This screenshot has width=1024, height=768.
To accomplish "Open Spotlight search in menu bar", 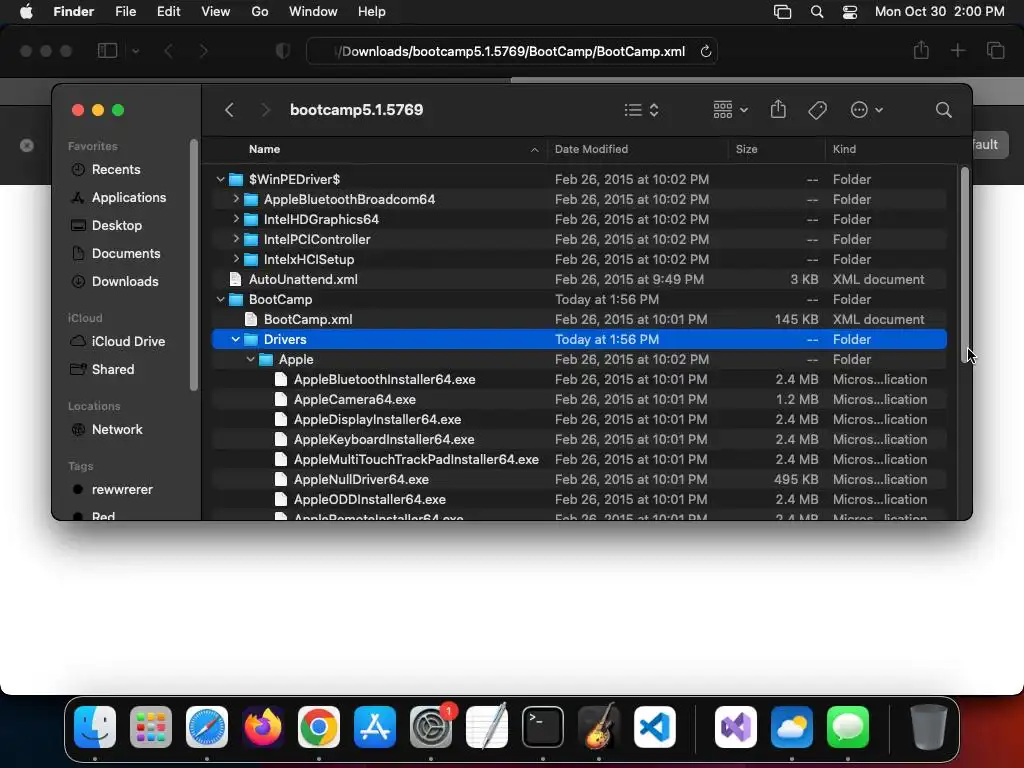I will pos(816,12).
